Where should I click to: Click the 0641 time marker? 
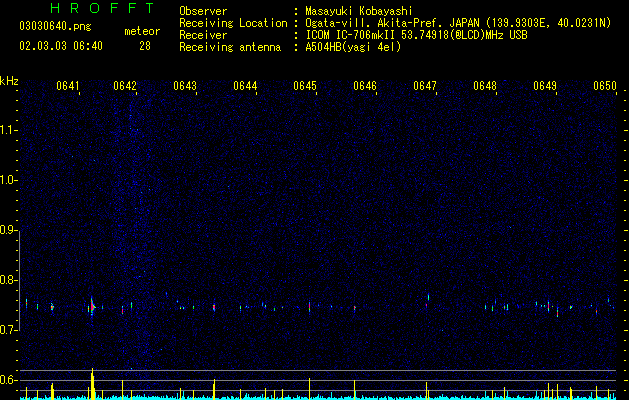click(68, 86)
